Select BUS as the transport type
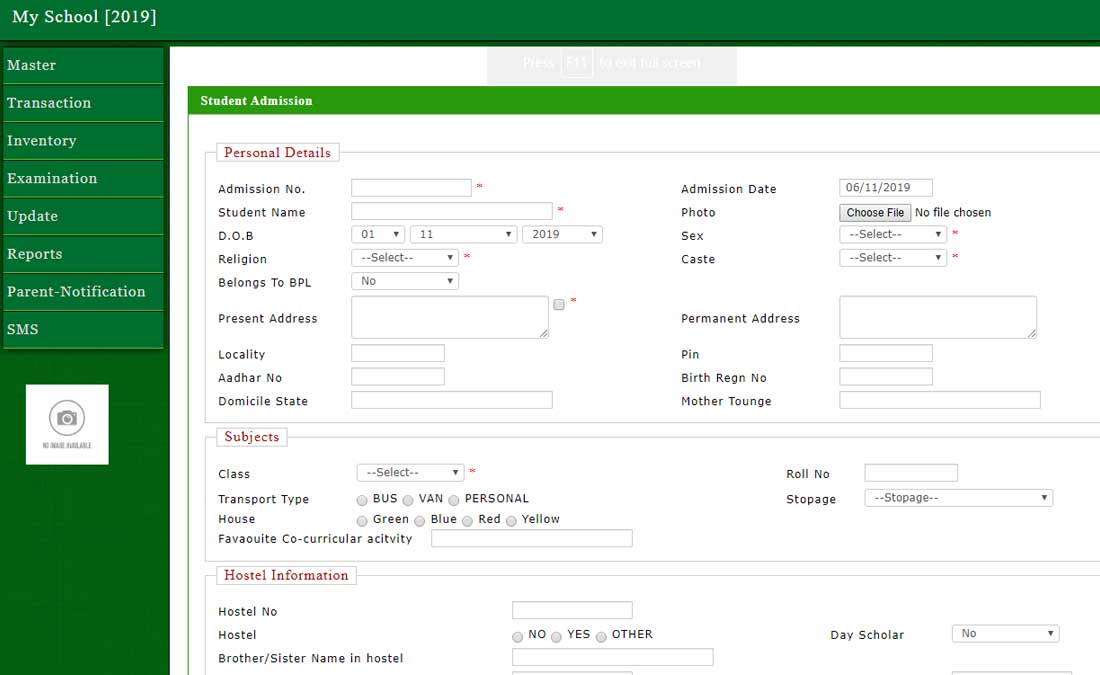This screenshot has height=675, width=1100. (x=361, y=499)
